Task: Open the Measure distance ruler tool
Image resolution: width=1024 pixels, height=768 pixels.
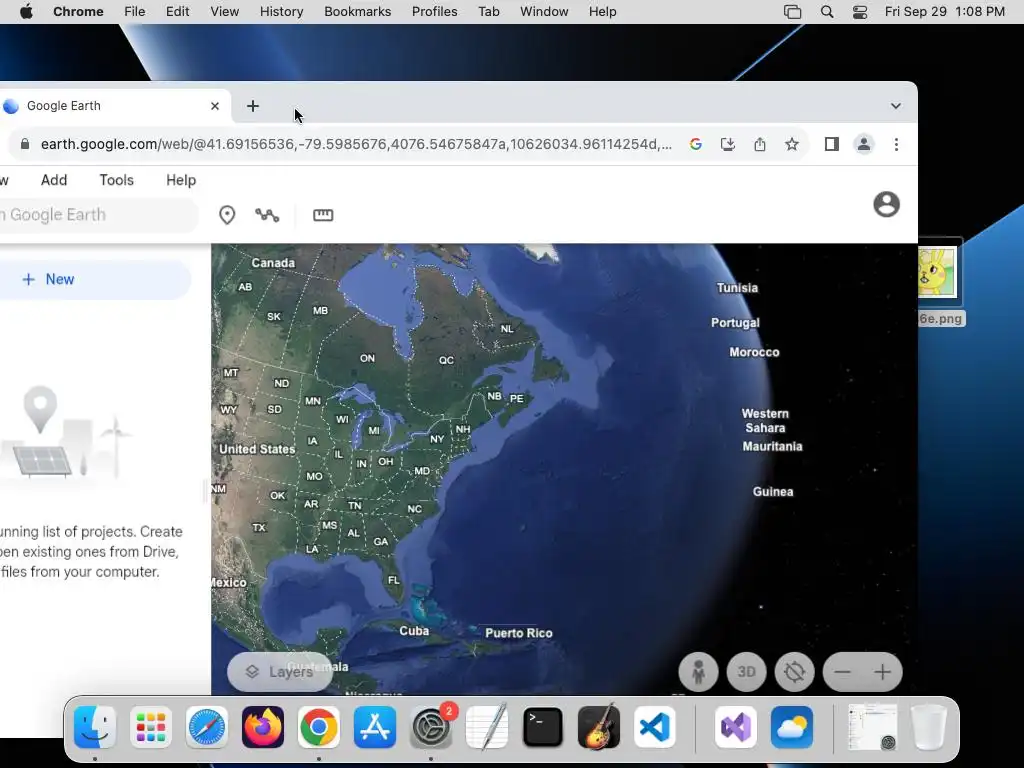Action: tap(323, 215)
